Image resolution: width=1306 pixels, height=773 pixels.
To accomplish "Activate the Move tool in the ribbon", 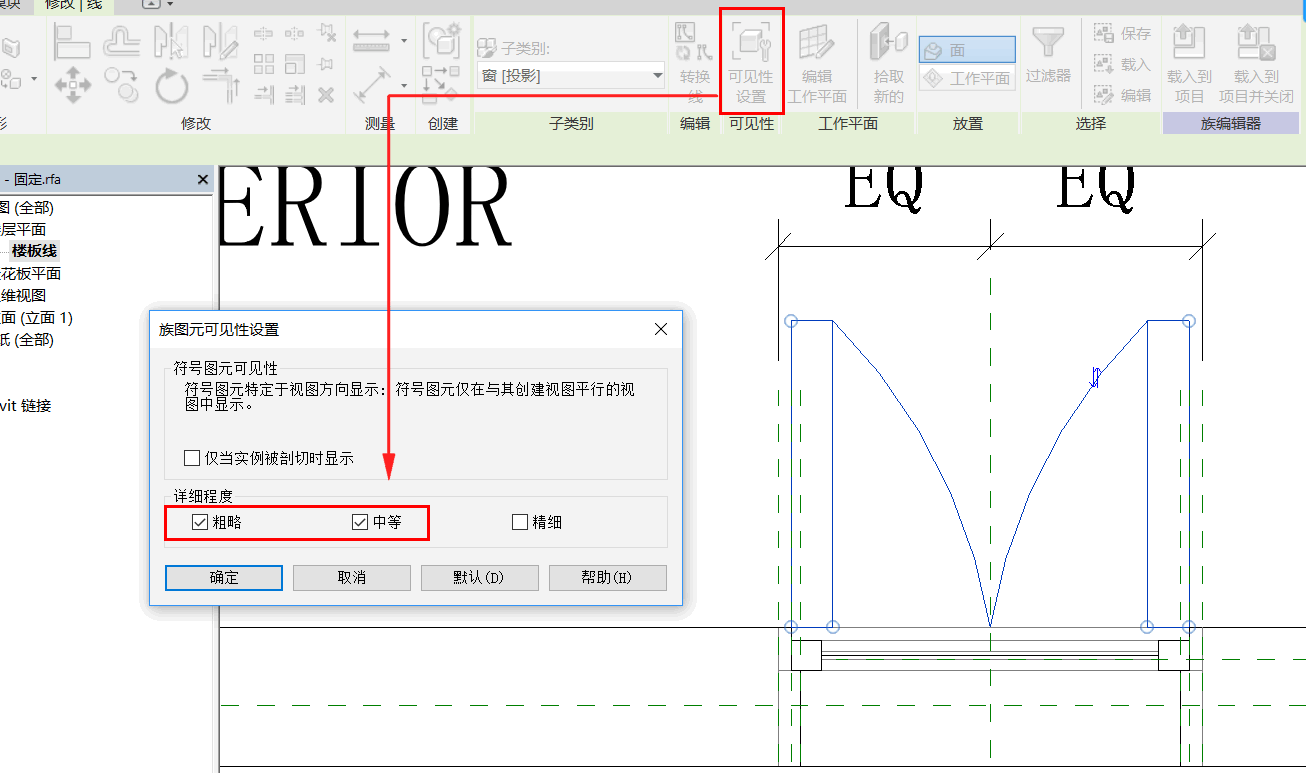I will 72,85.
